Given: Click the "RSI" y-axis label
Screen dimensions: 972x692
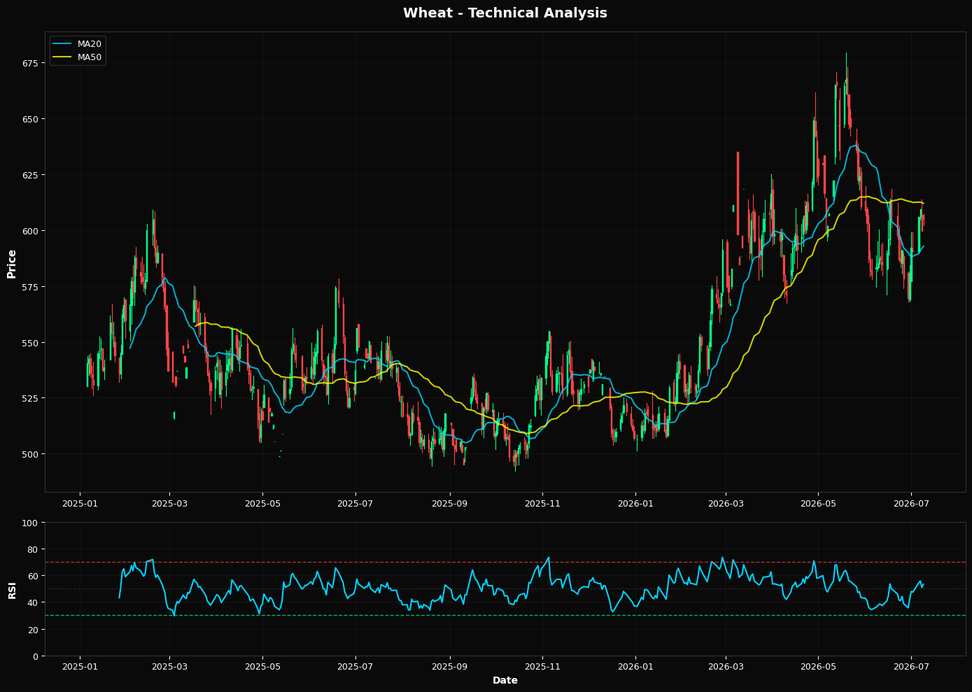Looking at the screenshot, I should point(11,590).
